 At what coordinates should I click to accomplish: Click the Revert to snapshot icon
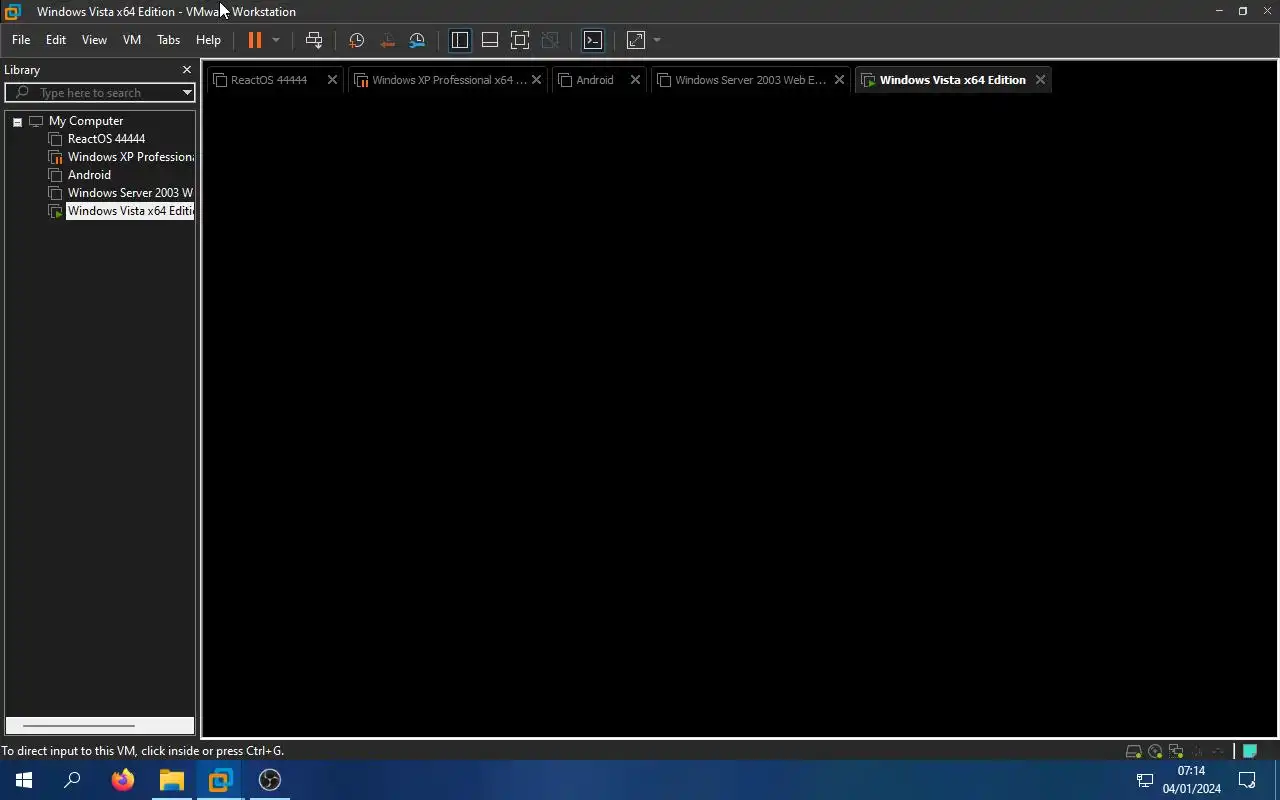[x=387, y=40]
